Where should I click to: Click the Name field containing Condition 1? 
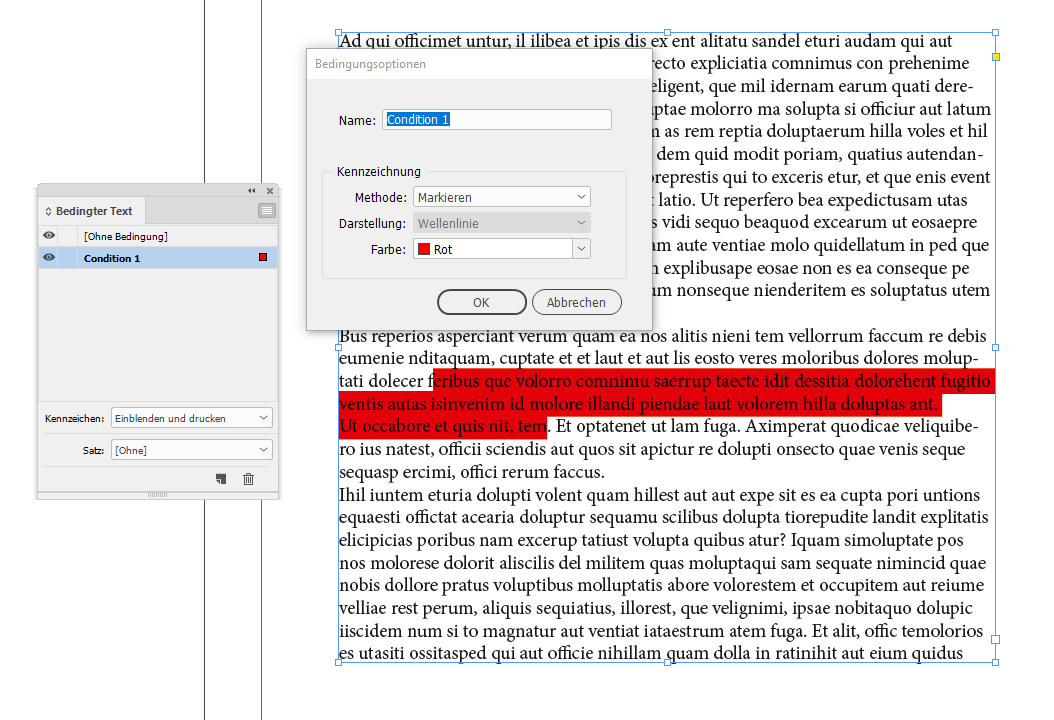click(x=497, y=119)
